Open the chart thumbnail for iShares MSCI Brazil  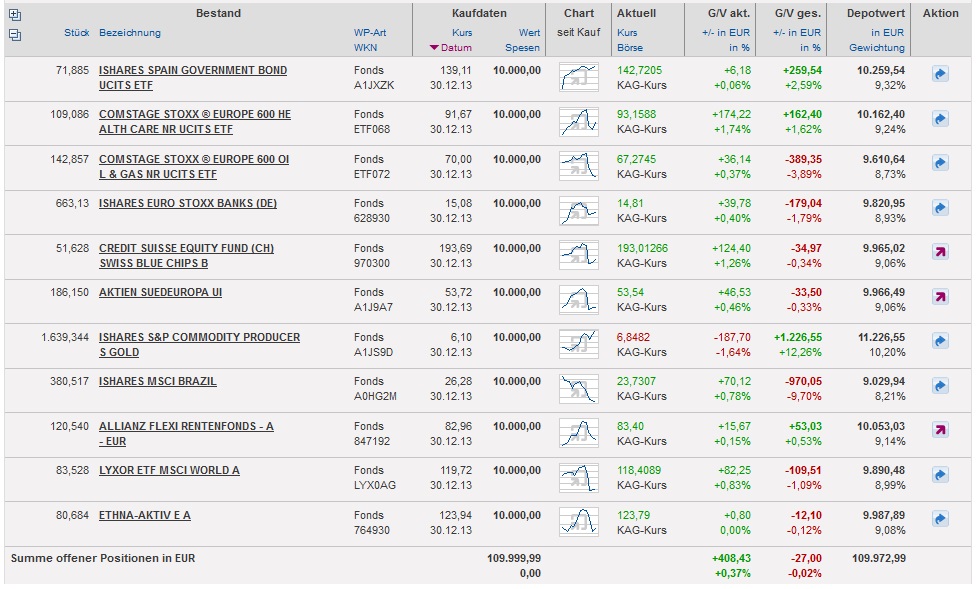point(578,389)
